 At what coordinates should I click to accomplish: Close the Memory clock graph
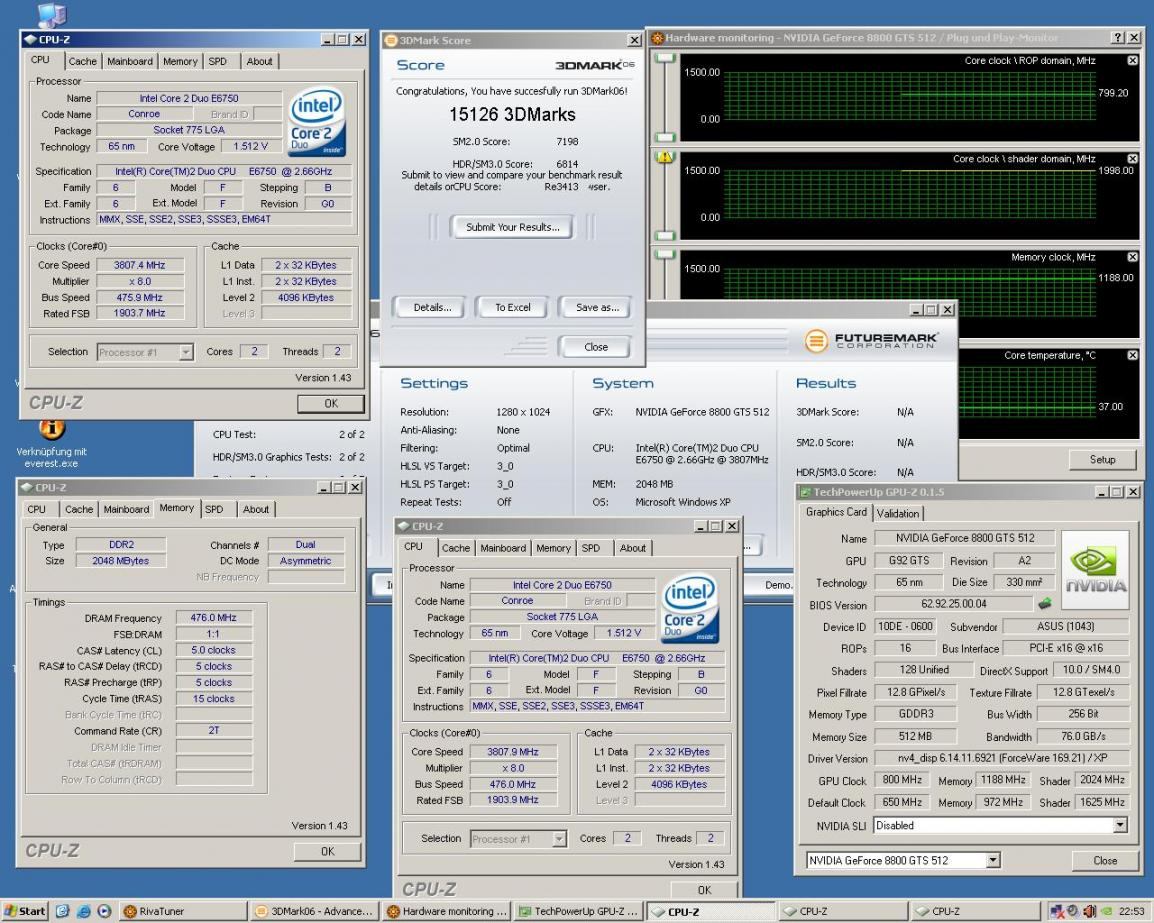coord(1132,257)
